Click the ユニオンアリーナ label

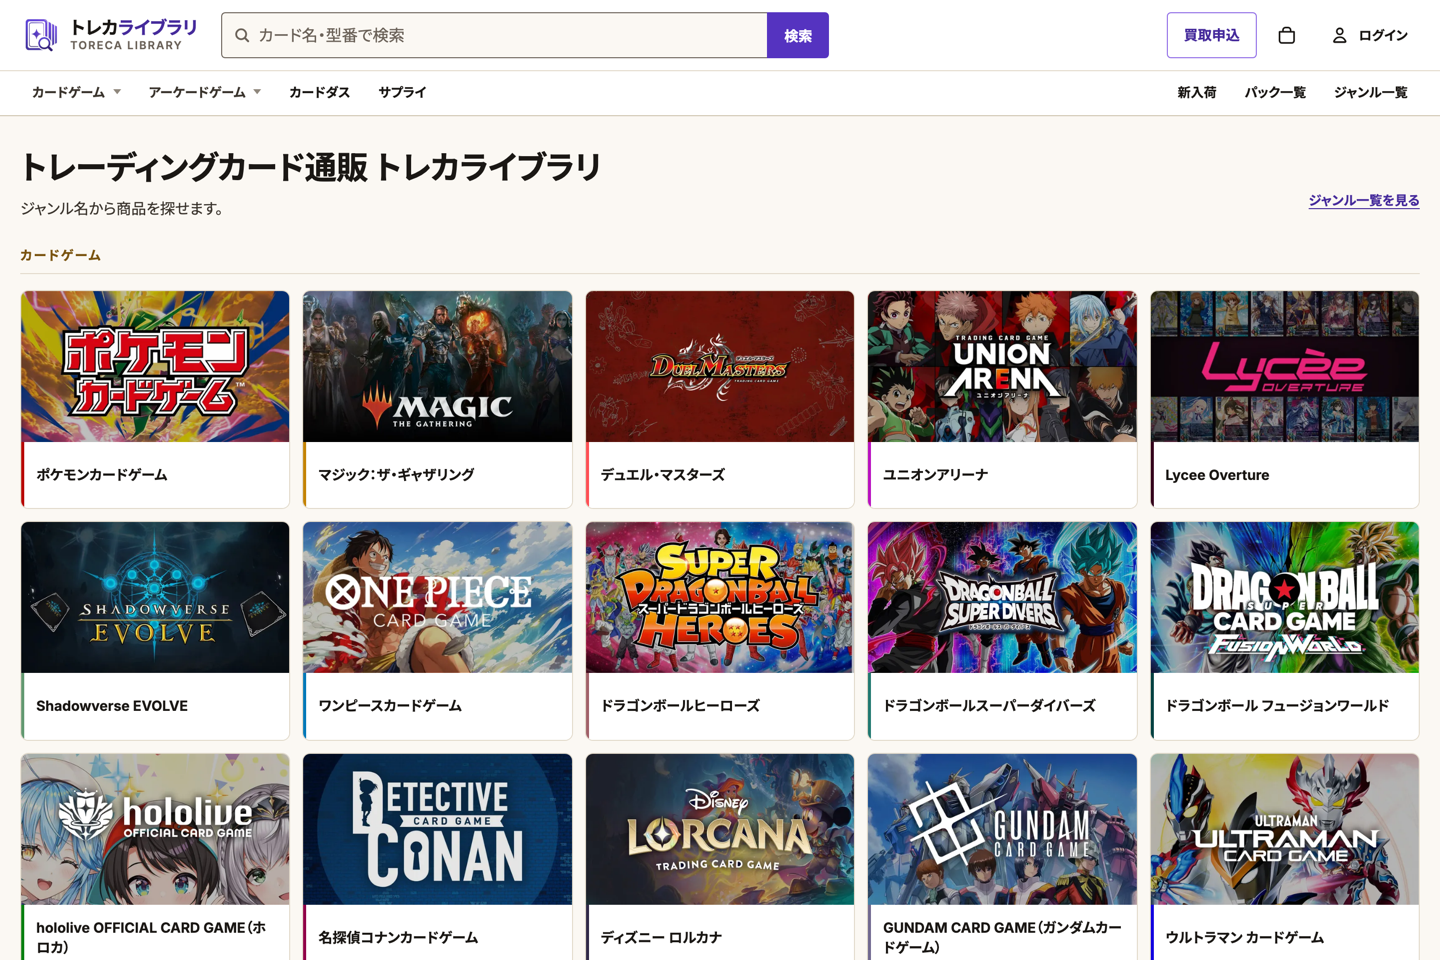click(x=935, y=475)
